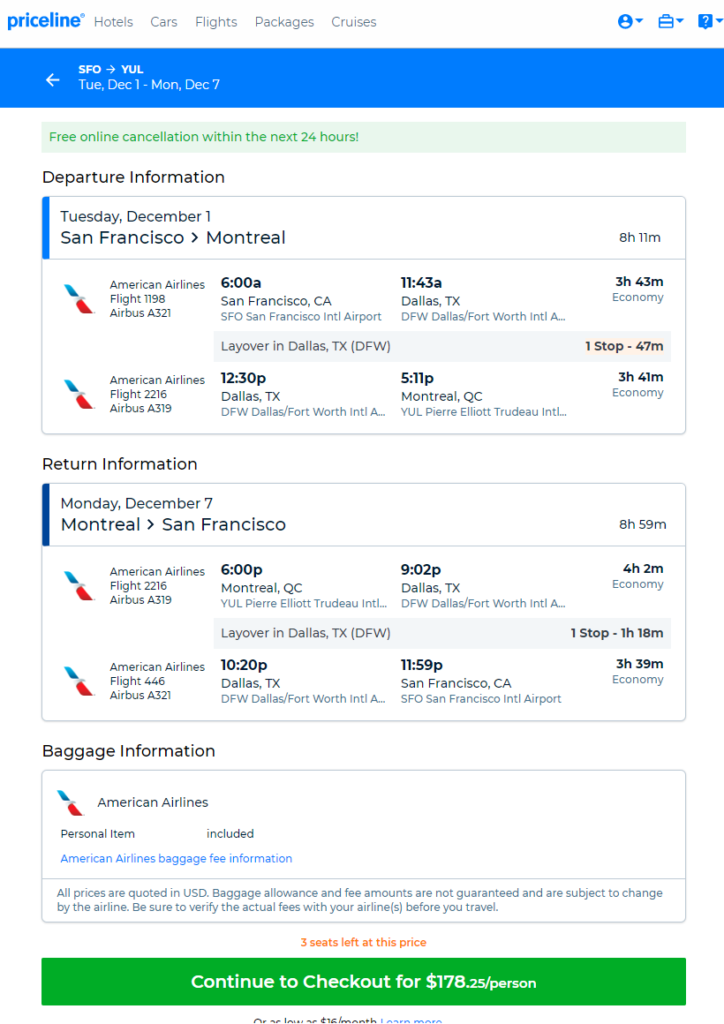This screenshot has width=724, height=1024.
Task: Open the Packages menu item
Action: tap(284, 22)
